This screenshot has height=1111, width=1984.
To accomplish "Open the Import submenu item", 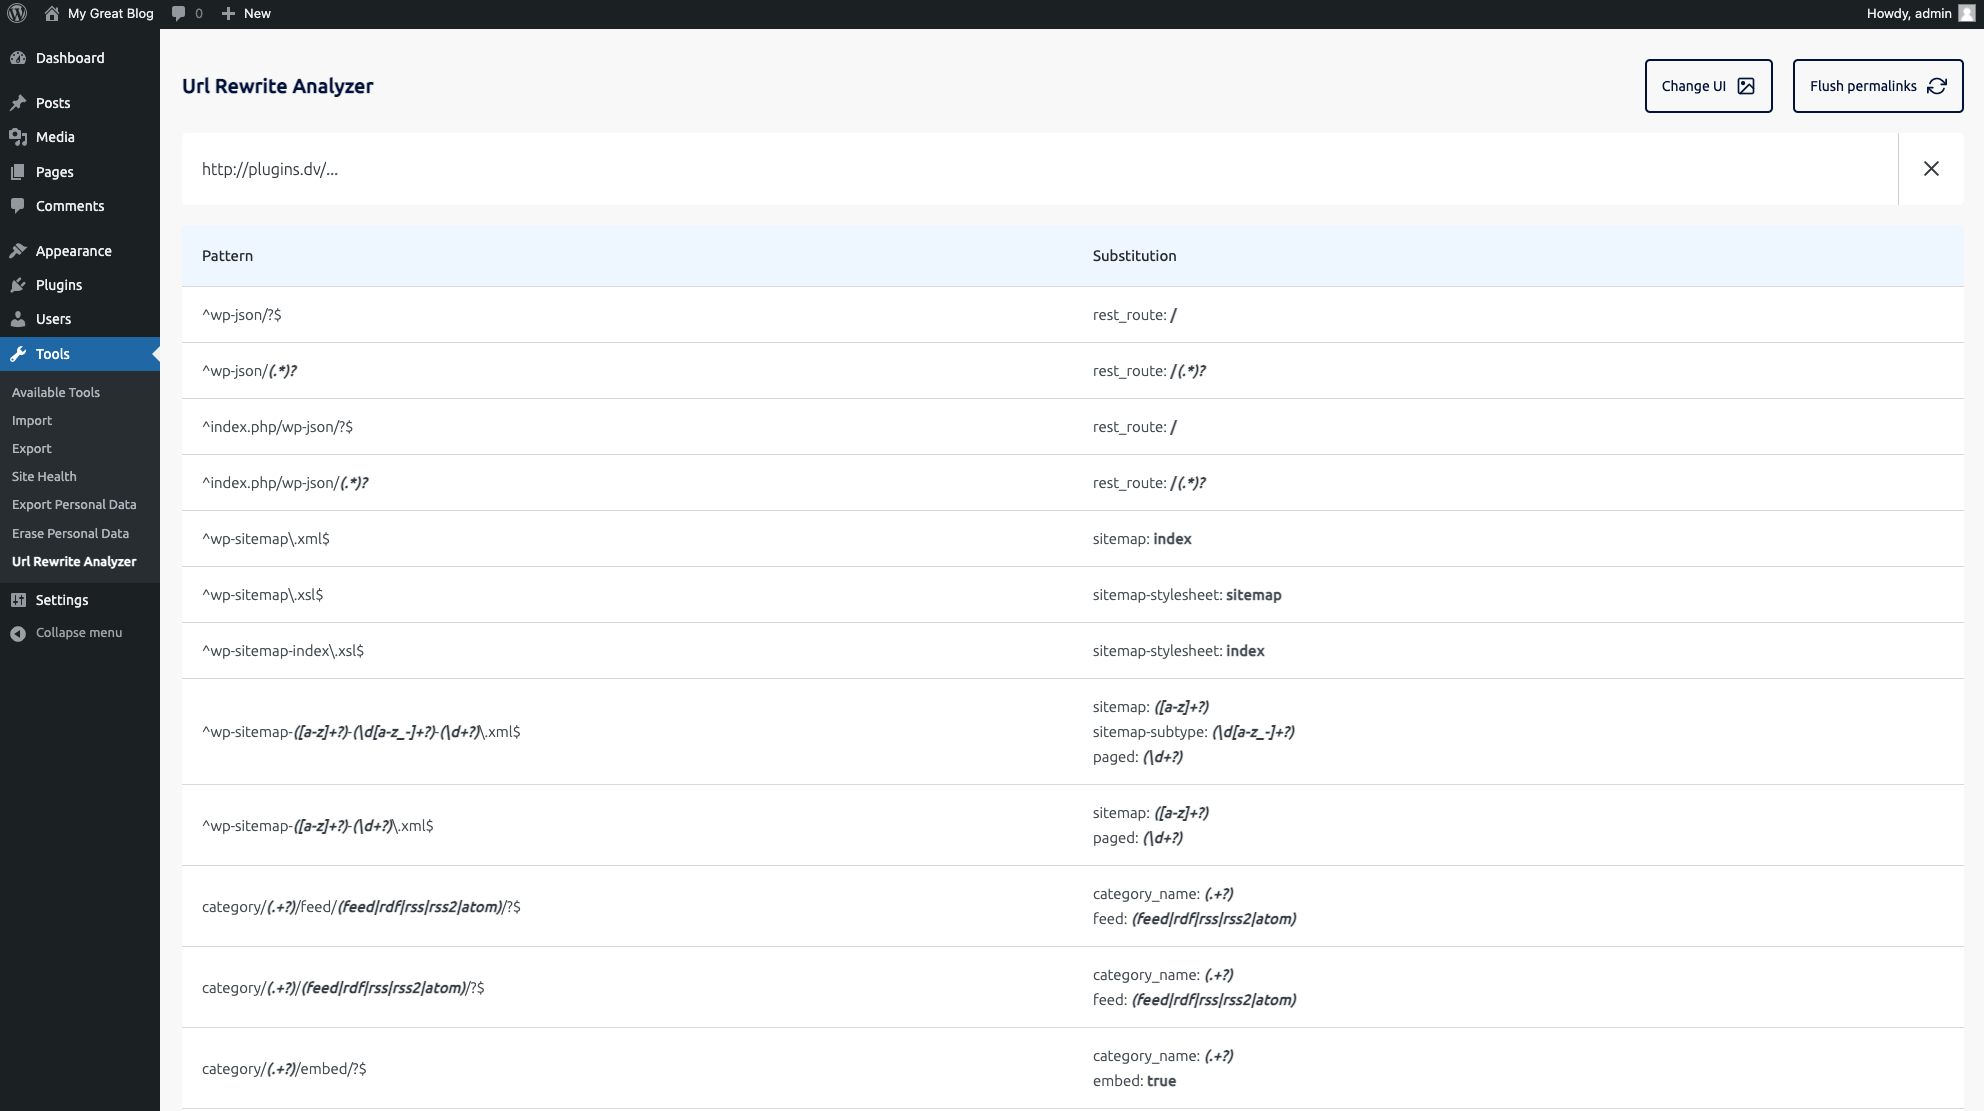I will coord(32,421).
